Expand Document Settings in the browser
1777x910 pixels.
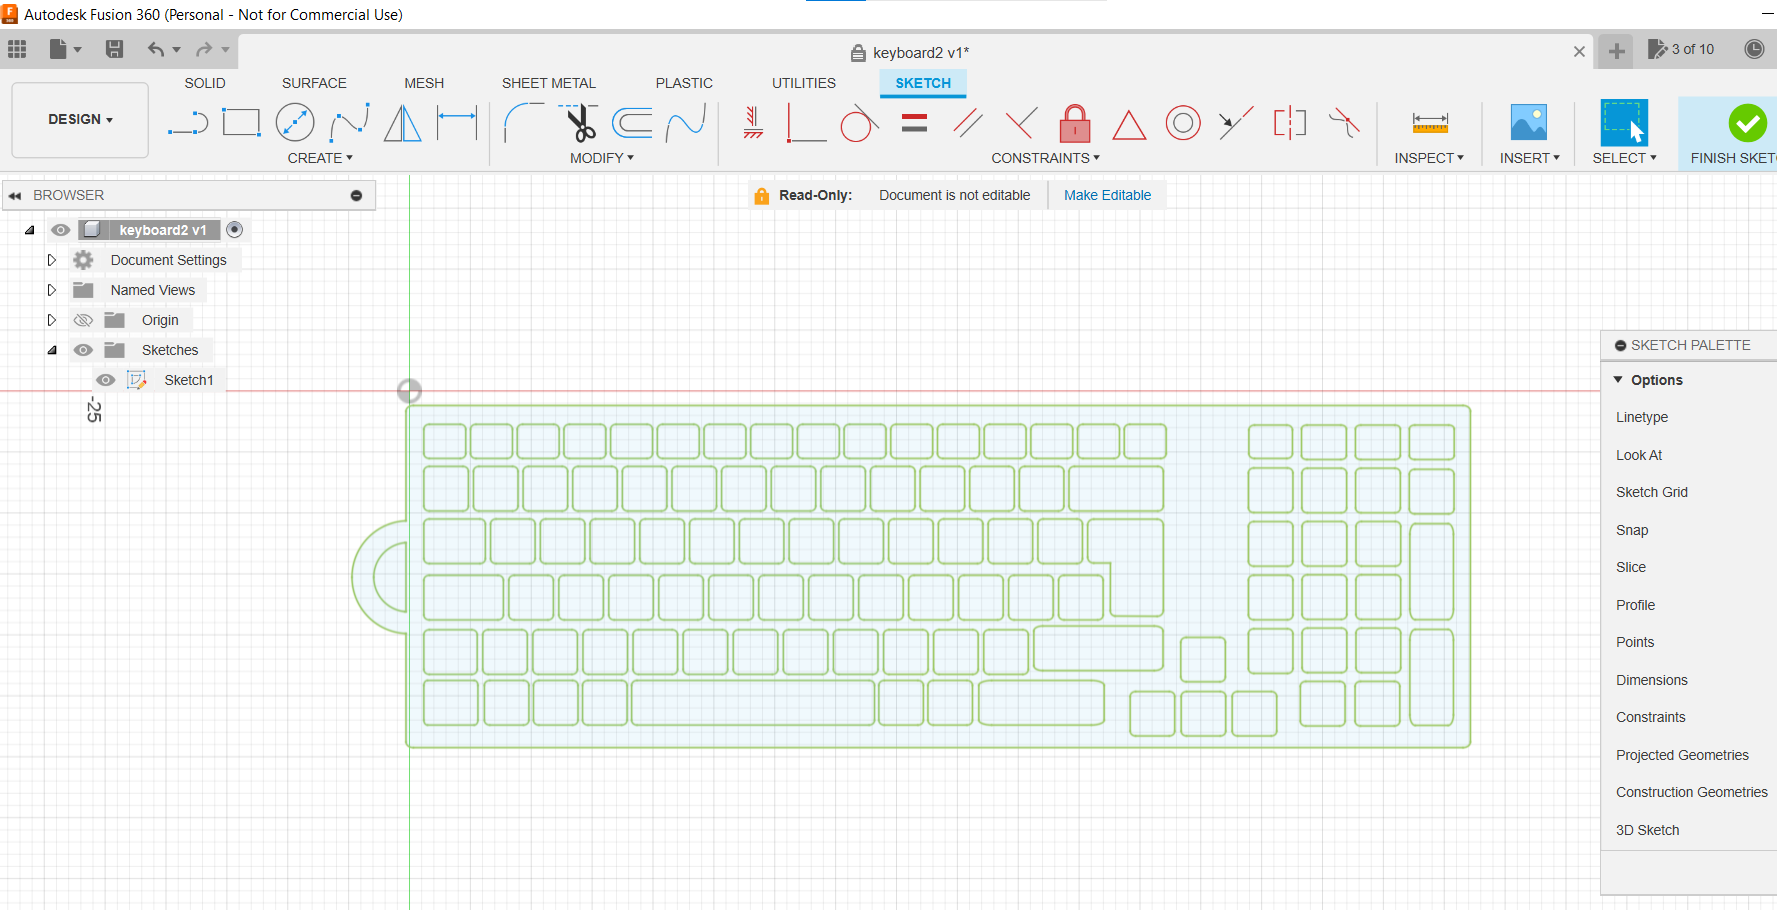[51, 259]
